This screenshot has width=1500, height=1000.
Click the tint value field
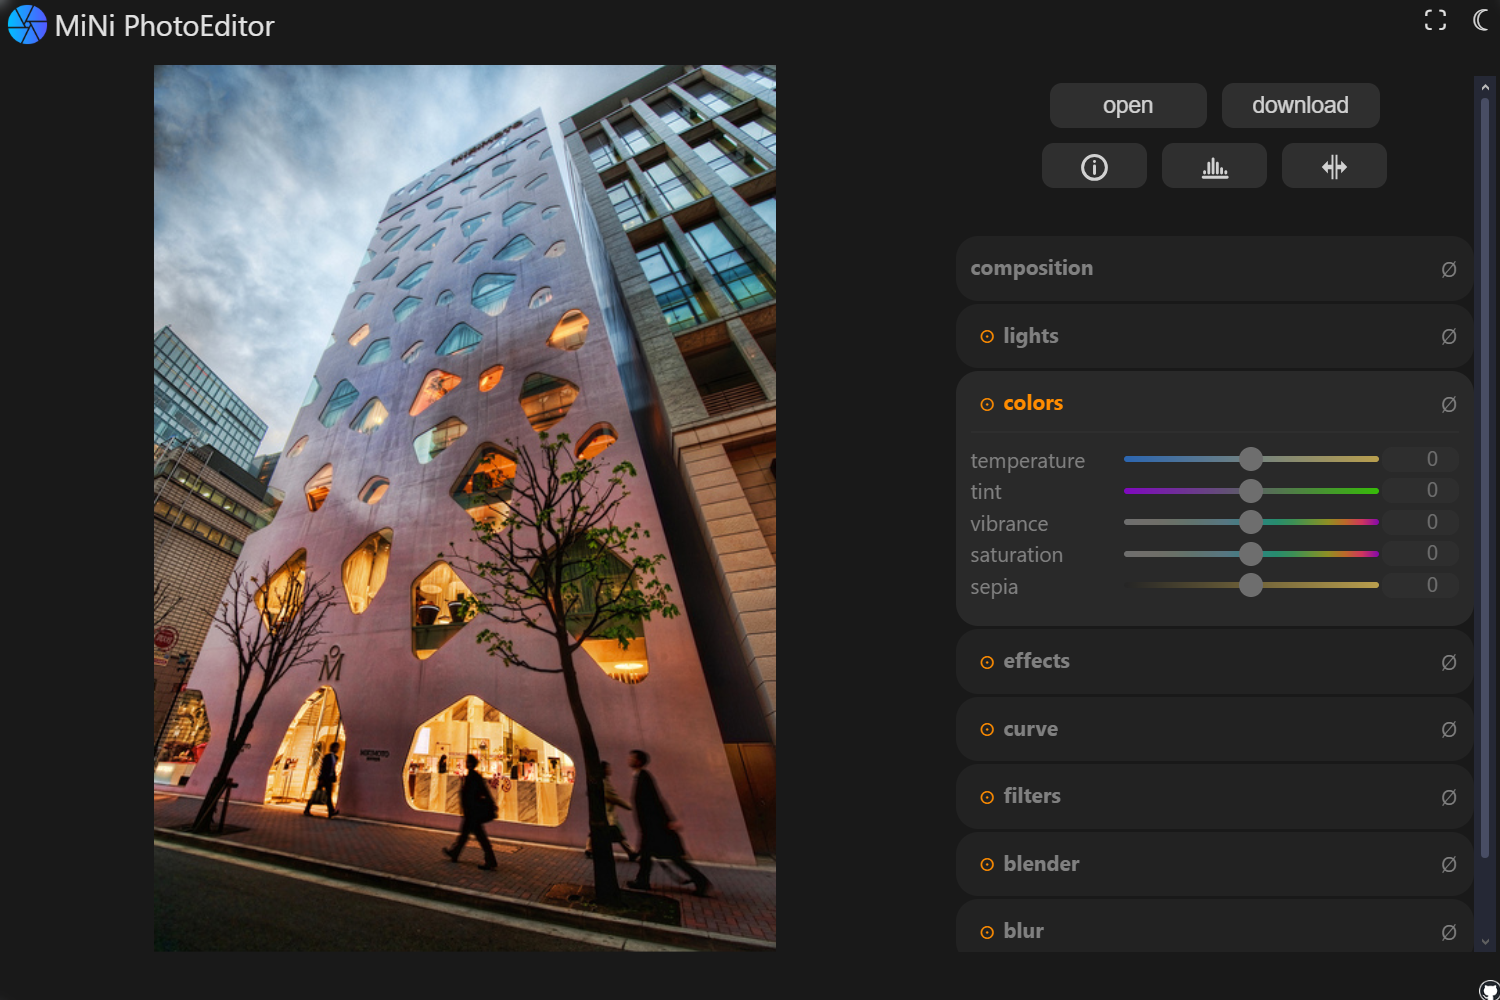1421,490
